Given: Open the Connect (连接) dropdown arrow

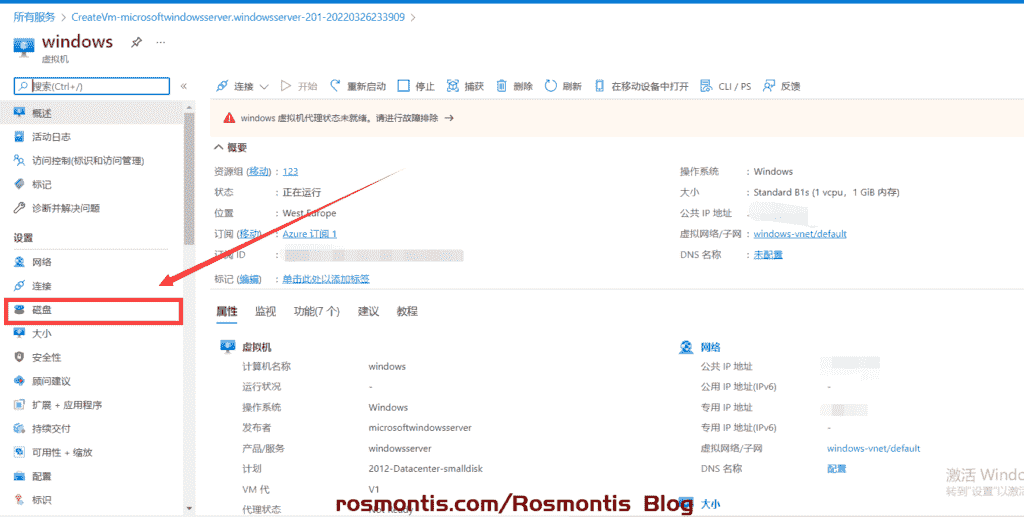Looking at the screenshot, I should coord(264,86).
